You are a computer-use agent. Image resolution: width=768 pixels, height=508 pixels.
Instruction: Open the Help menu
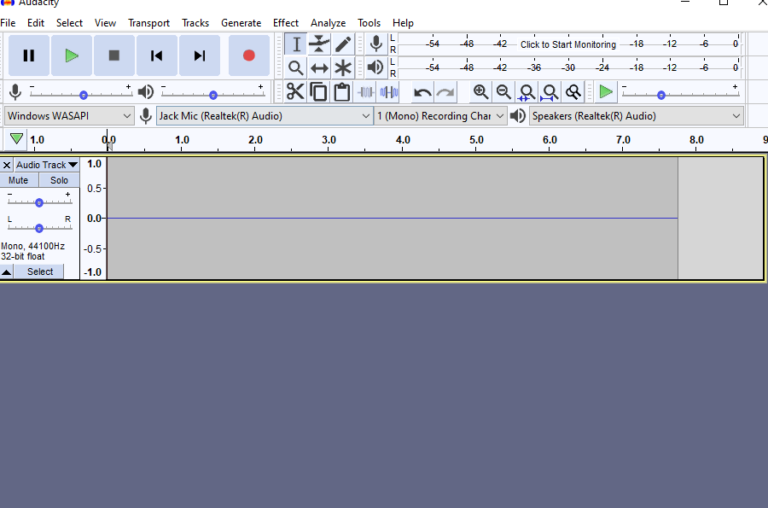pyautogui.click(x=403, y=23)
